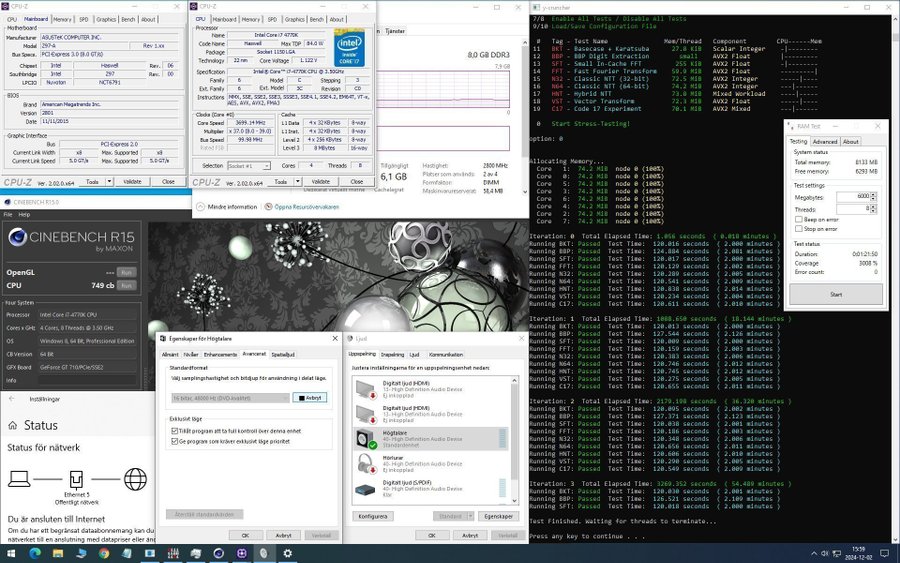
Task: Click the globe internet icon in network status
Action: tap(135, 479)
